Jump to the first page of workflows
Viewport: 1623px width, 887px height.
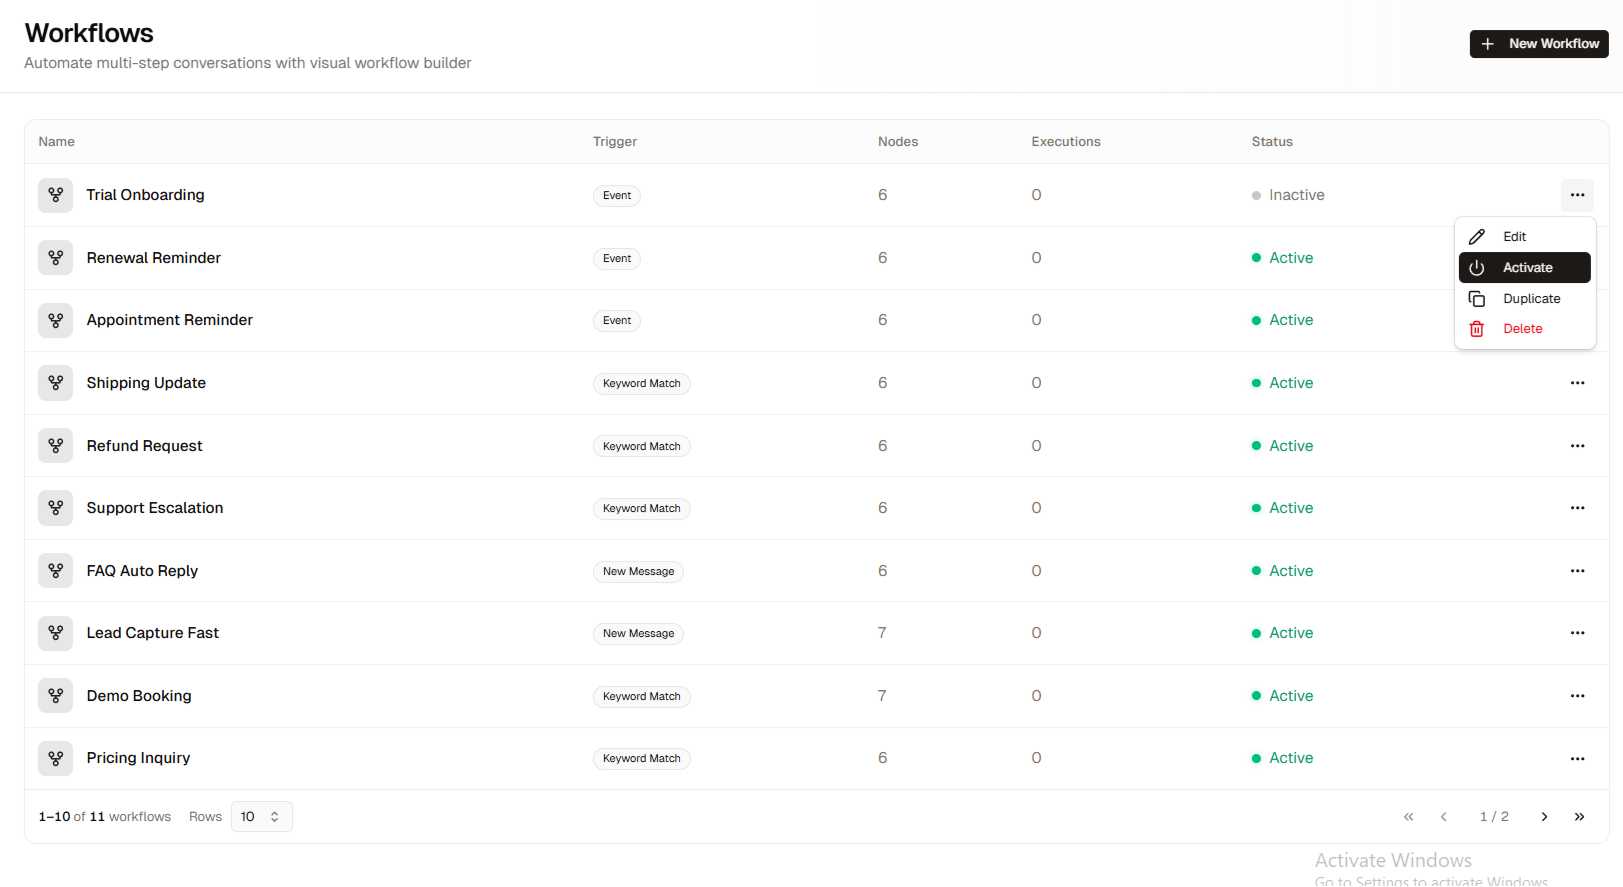[x=1408, y=817]
